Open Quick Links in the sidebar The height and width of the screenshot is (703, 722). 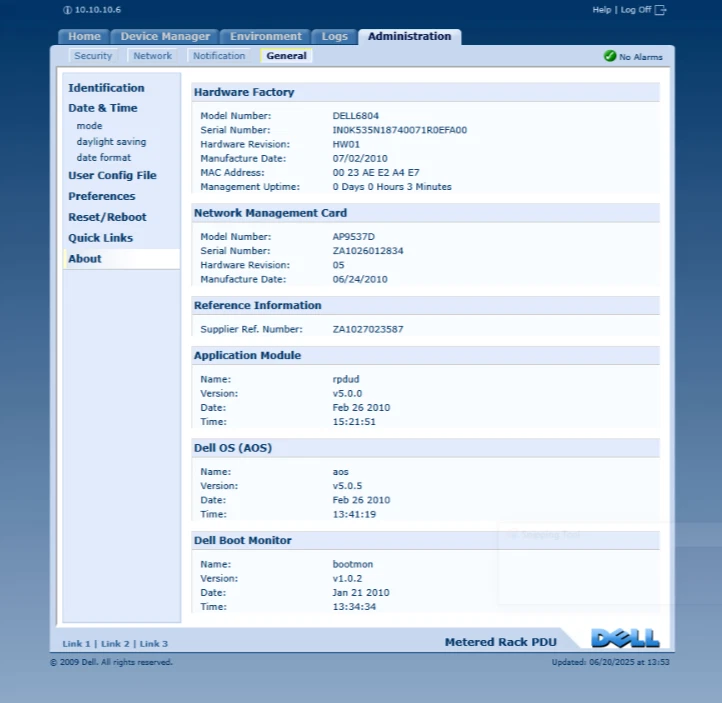click(x=100, y=238)
